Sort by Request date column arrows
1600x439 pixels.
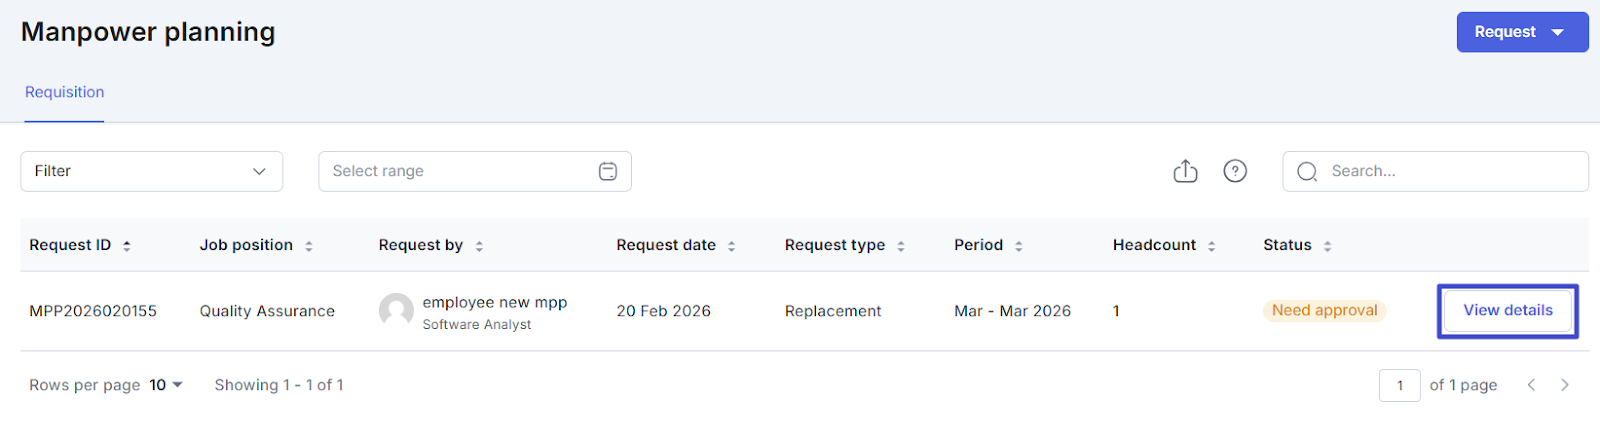(x=732, y=246)
